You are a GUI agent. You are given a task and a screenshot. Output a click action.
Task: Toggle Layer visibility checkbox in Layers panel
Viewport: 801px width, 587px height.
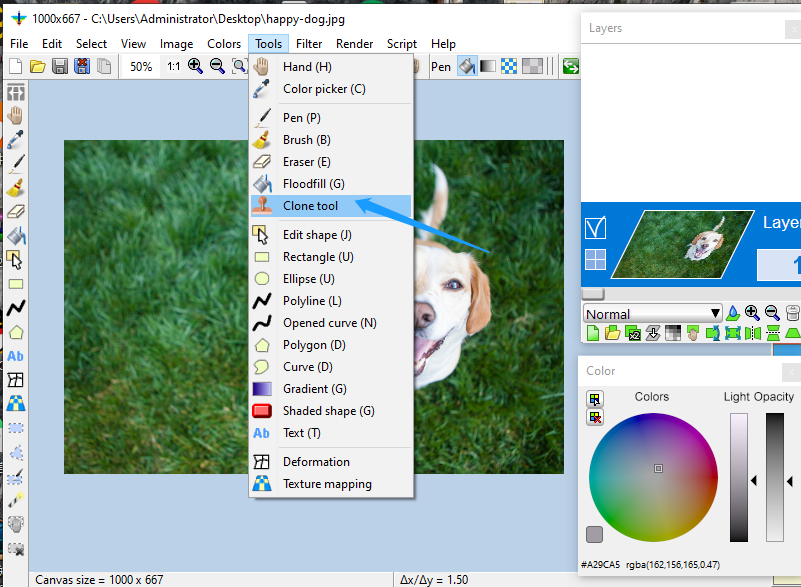click(595, 229)
